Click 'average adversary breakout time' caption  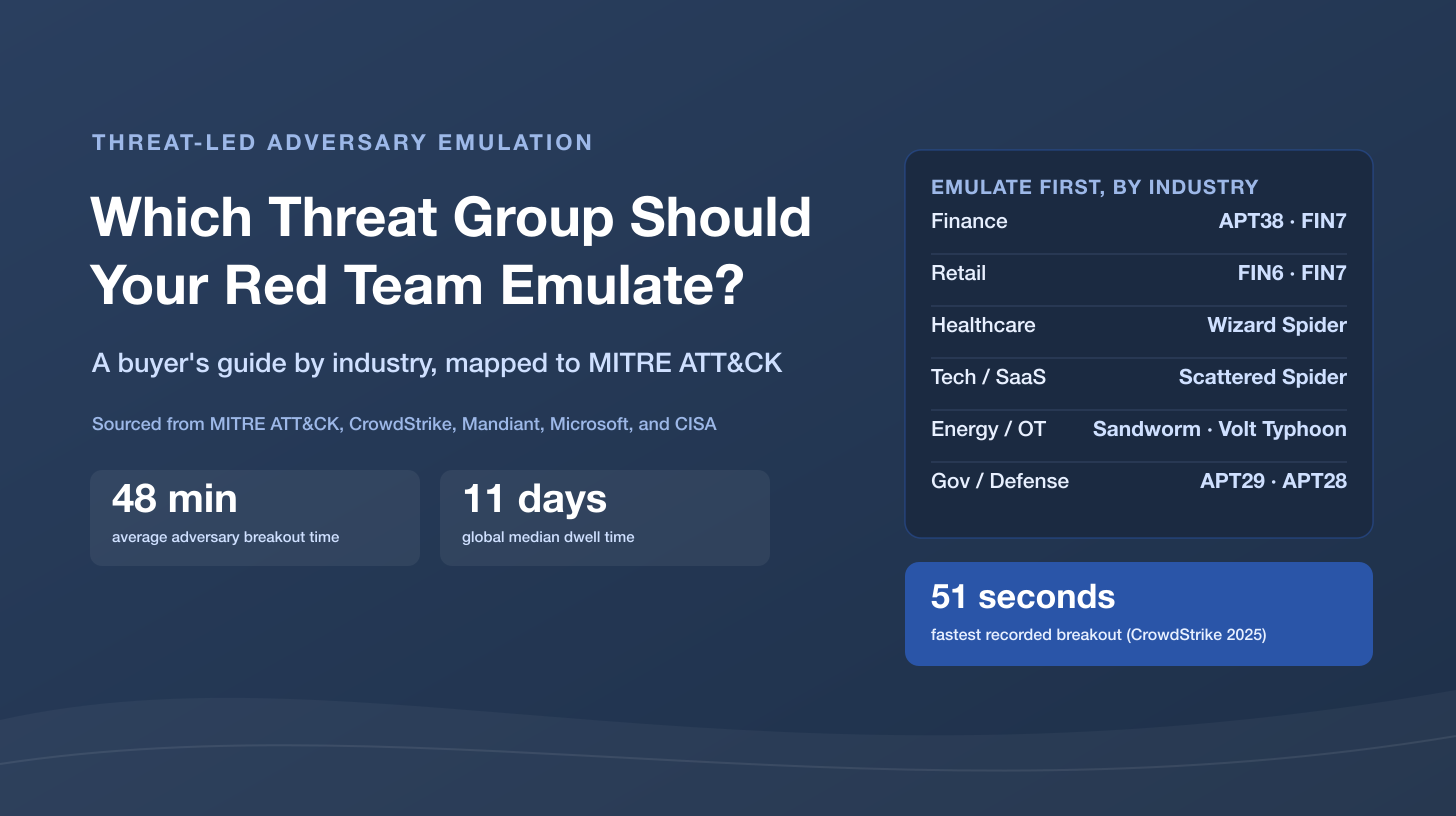(225, 537)
